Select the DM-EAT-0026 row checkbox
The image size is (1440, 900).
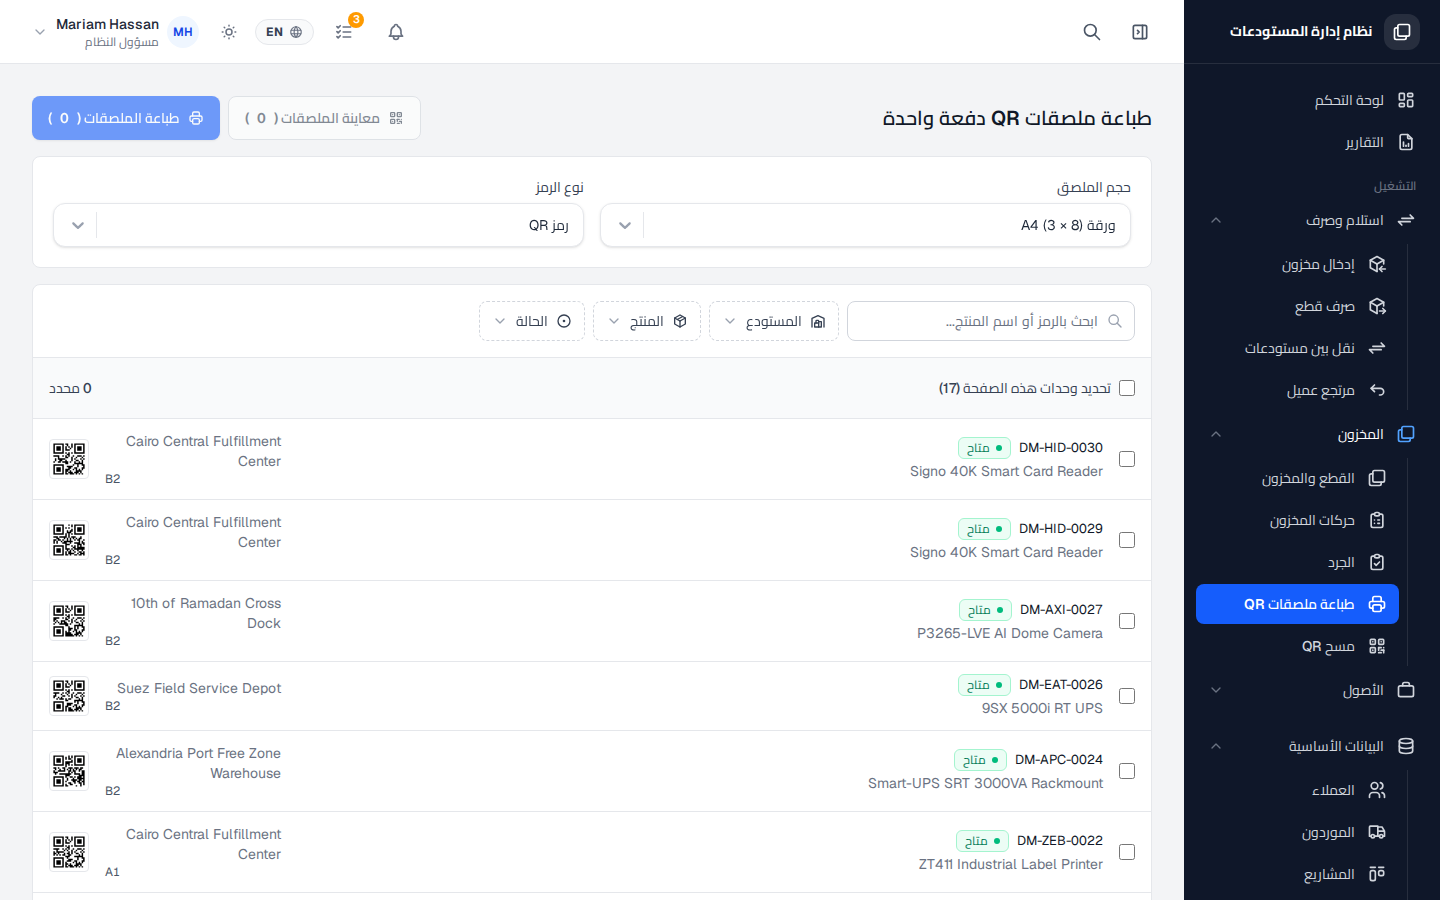(1127, 696)
